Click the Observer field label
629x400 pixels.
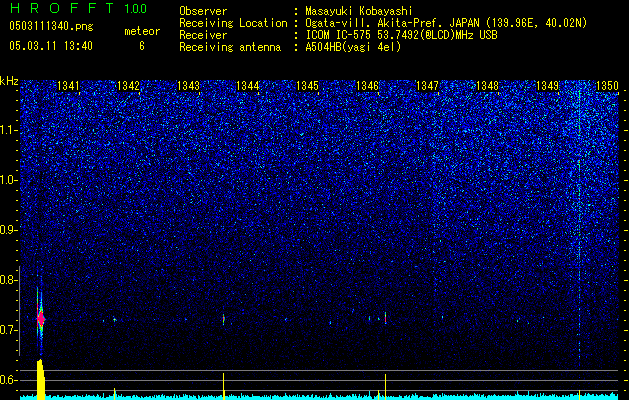tap(203, 11)
